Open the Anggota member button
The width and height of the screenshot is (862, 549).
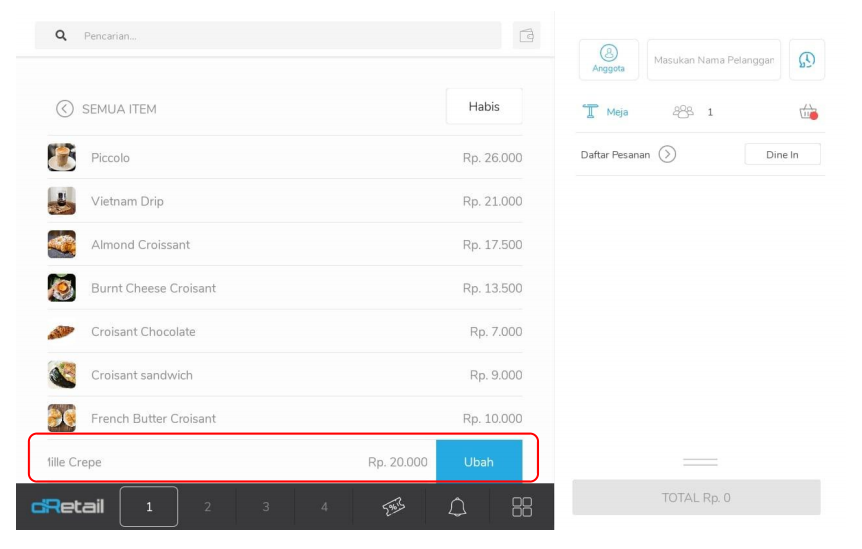[x=608, y=59]
